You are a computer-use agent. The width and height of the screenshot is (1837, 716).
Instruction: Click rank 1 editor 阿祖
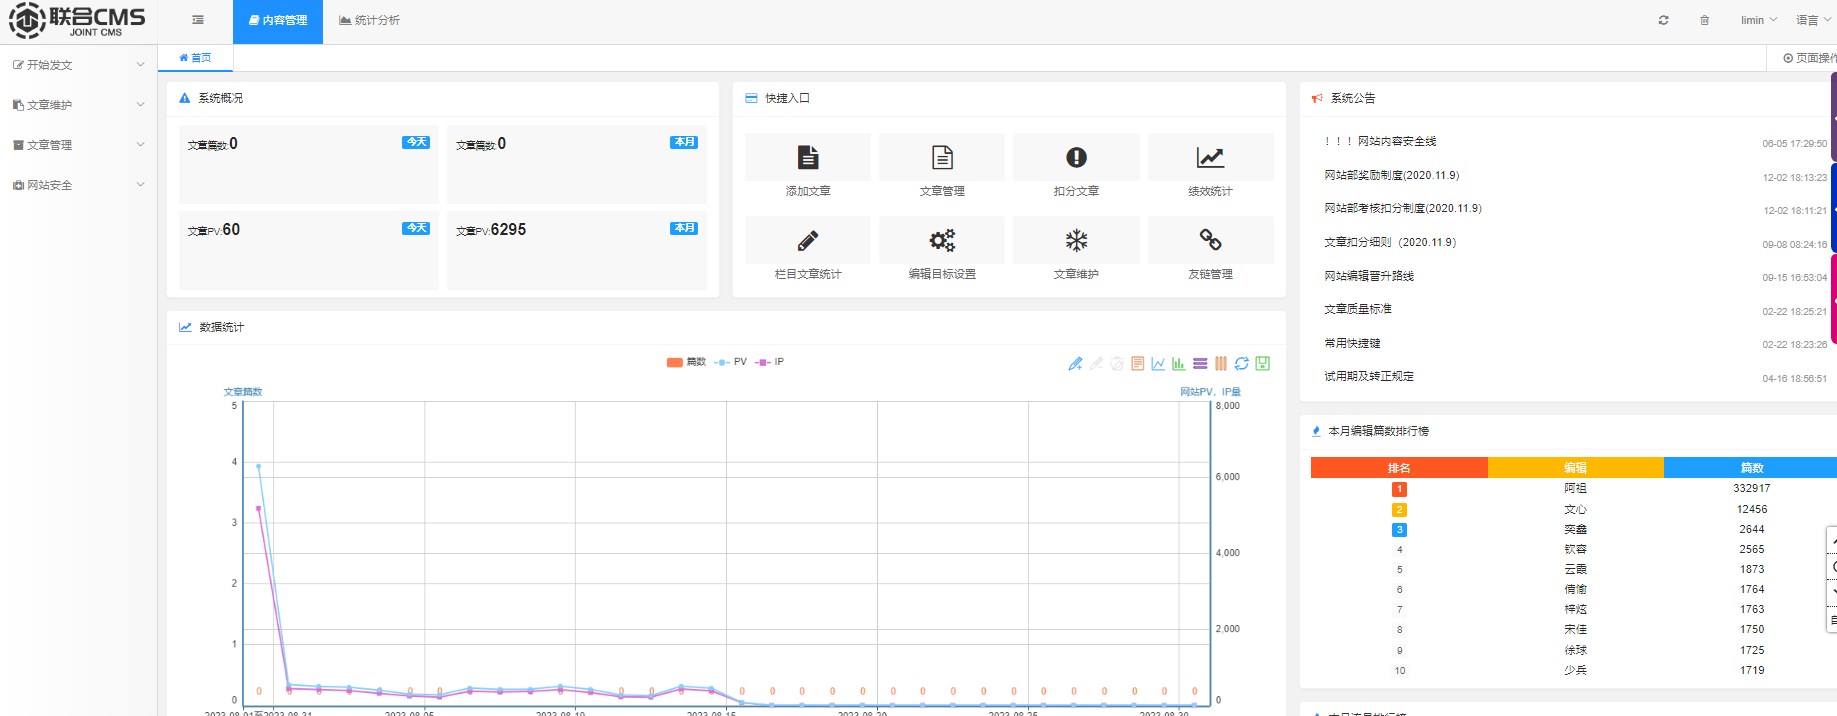(1576, 489)
